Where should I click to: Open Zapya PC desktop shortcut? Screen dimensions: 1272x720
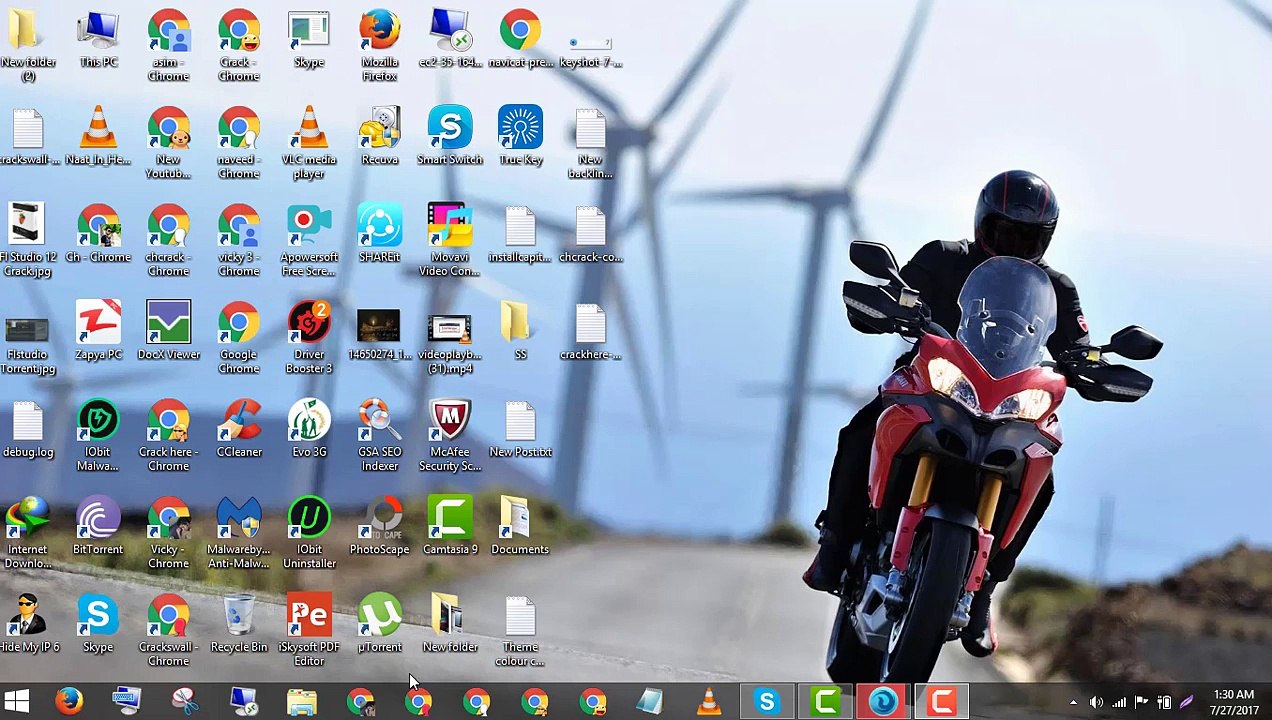tap(98, 330)
